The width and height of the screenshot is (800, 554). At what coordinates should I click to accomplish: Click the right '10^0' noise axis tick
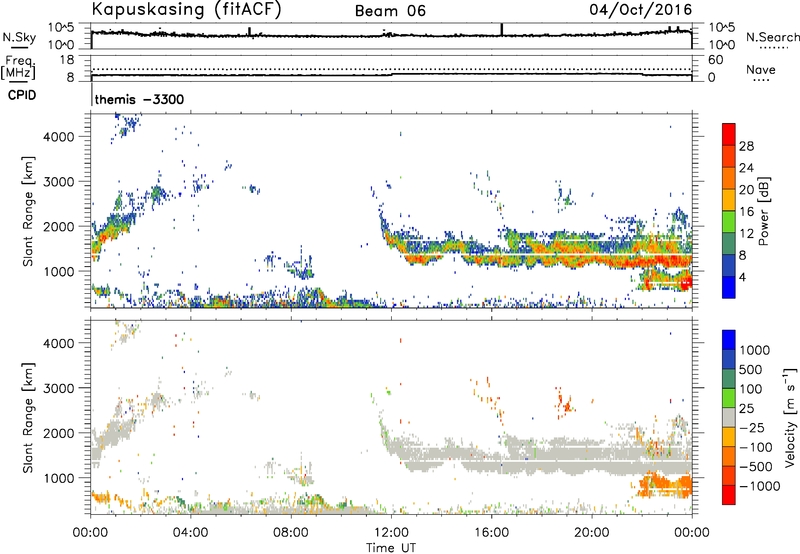[x=721, y=45]
